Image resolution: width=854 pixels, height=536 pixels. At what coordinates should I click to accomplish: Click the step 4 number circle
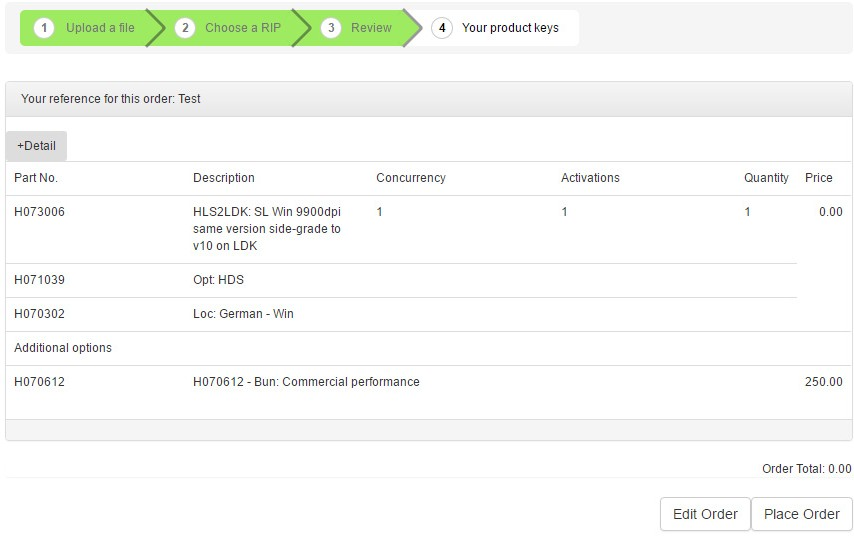[442, 28]
